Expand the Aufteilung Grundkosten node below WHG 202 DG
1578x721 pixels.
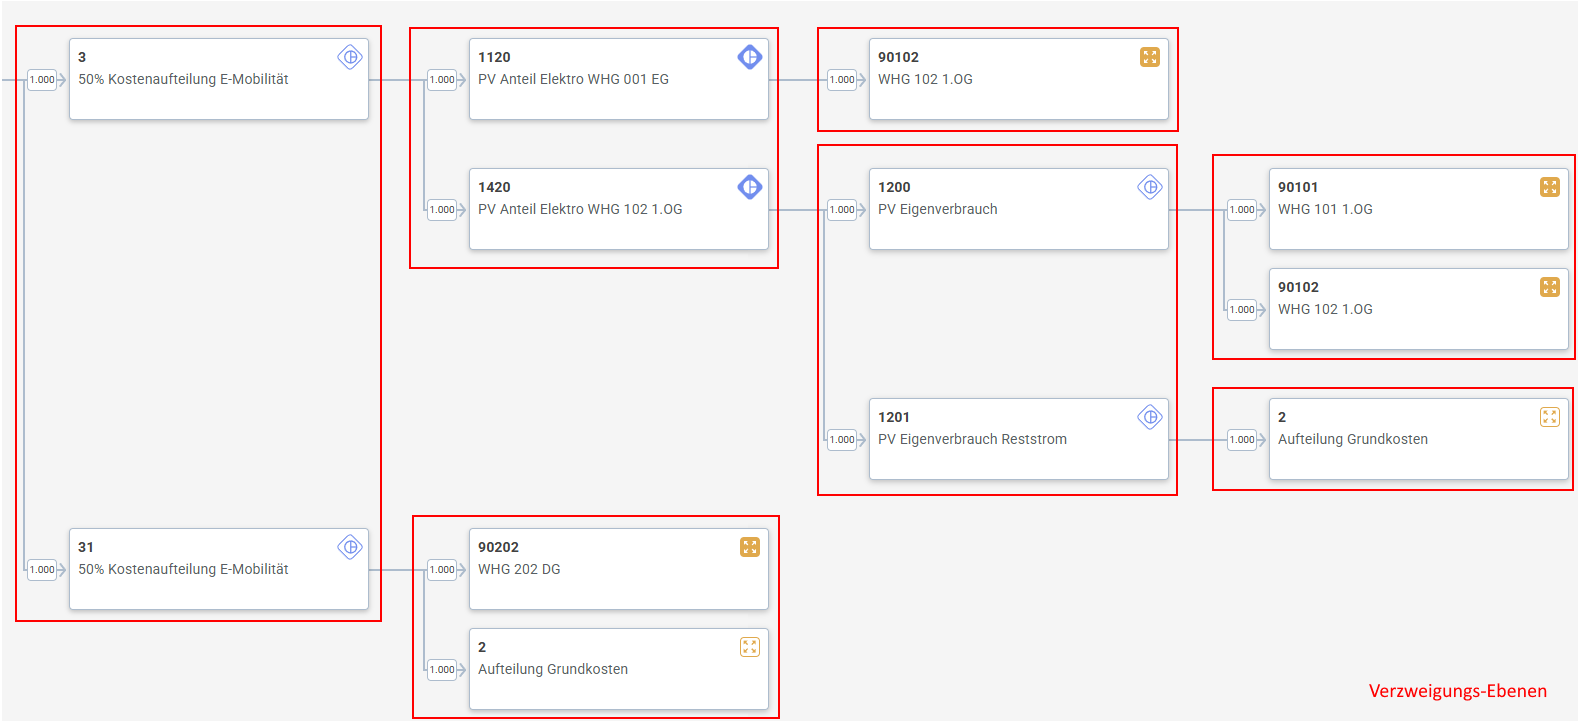pos(749,647)
